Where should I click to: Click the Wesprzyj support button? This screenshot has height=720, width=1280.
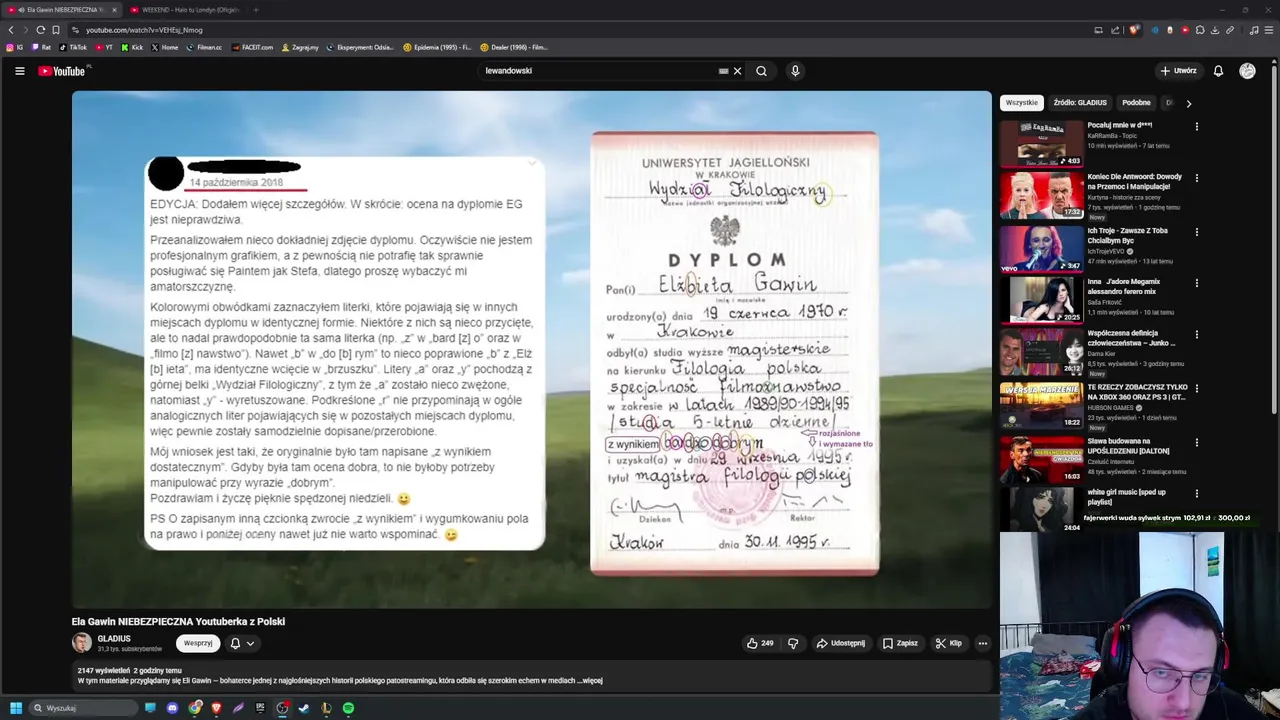198,643
